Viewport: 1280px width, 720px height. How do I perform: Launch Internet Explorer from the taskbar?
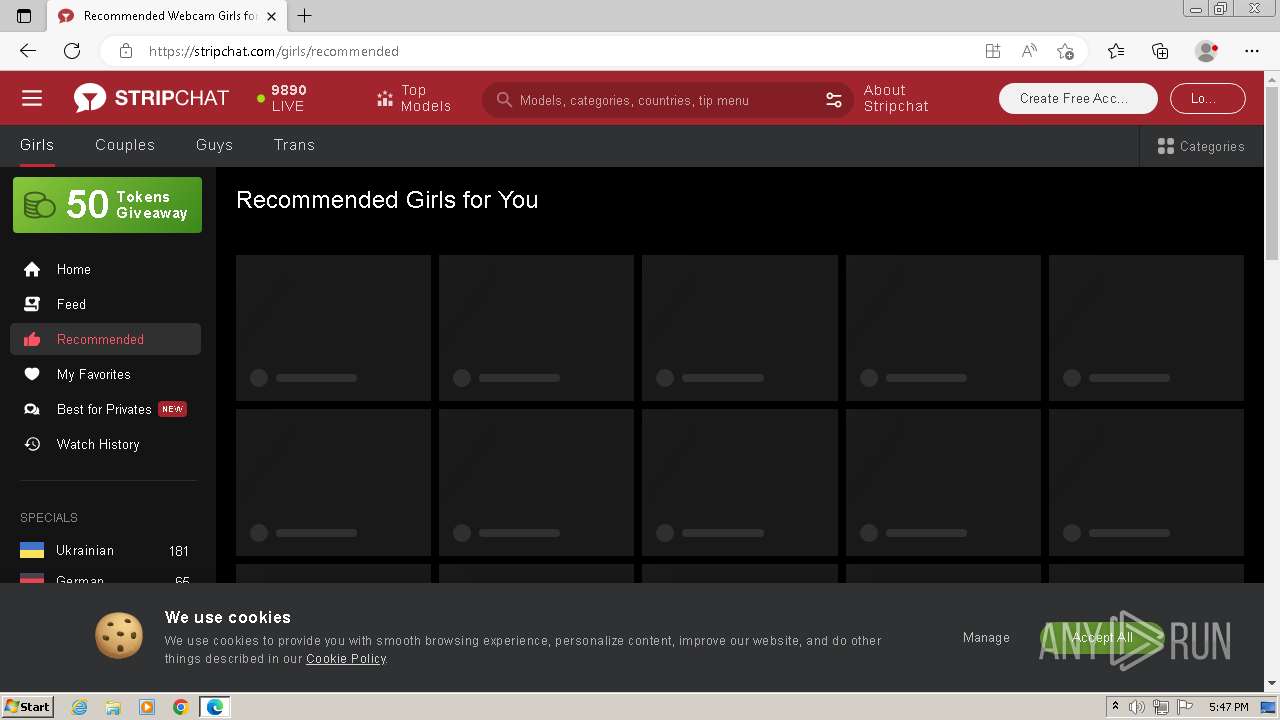[79, 707]
